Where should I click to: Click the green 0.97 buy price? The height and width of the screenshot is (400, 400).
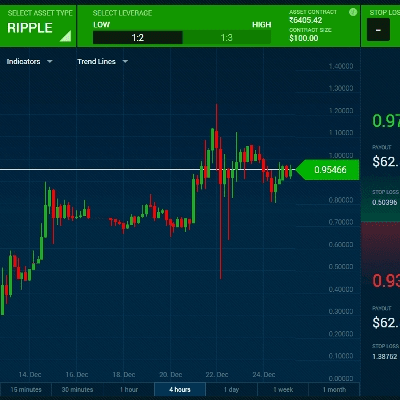tap(386, 121)
